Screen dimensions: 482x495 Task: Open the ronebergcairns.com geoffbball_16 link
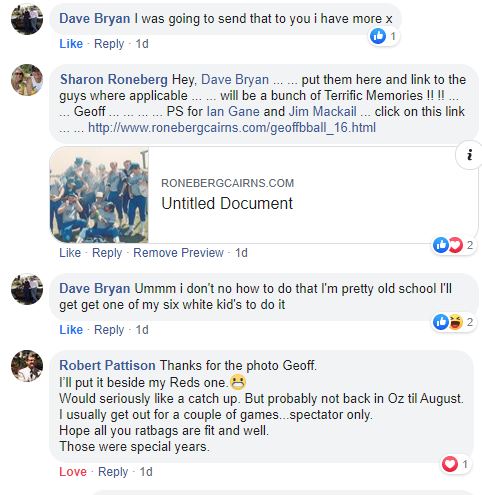tap(232, 127)
